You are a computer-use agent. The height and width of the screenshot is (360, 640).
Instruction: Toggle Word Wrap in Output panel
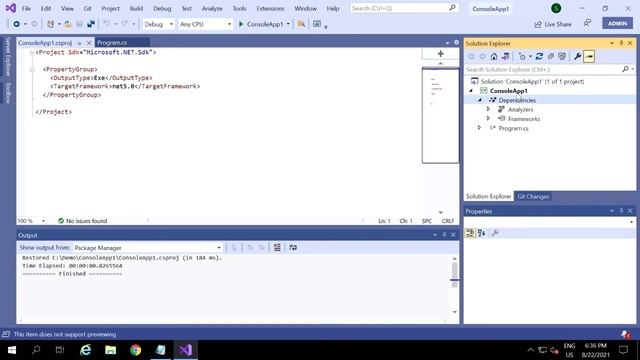293,247
